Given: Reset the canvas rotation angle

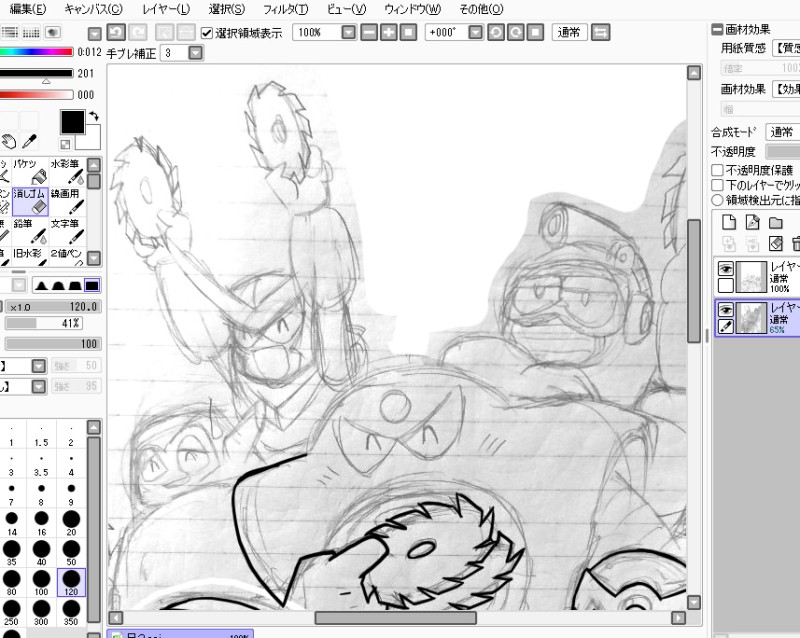Looking at the screenshot, I should coord(535,33).
